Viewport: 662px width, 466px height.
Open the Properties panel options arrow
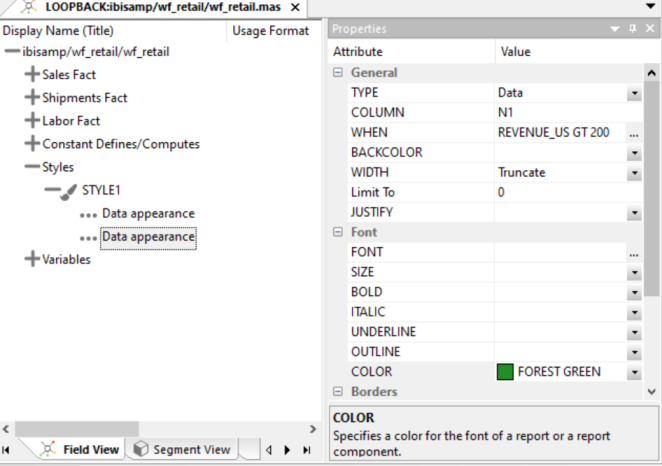616,29
